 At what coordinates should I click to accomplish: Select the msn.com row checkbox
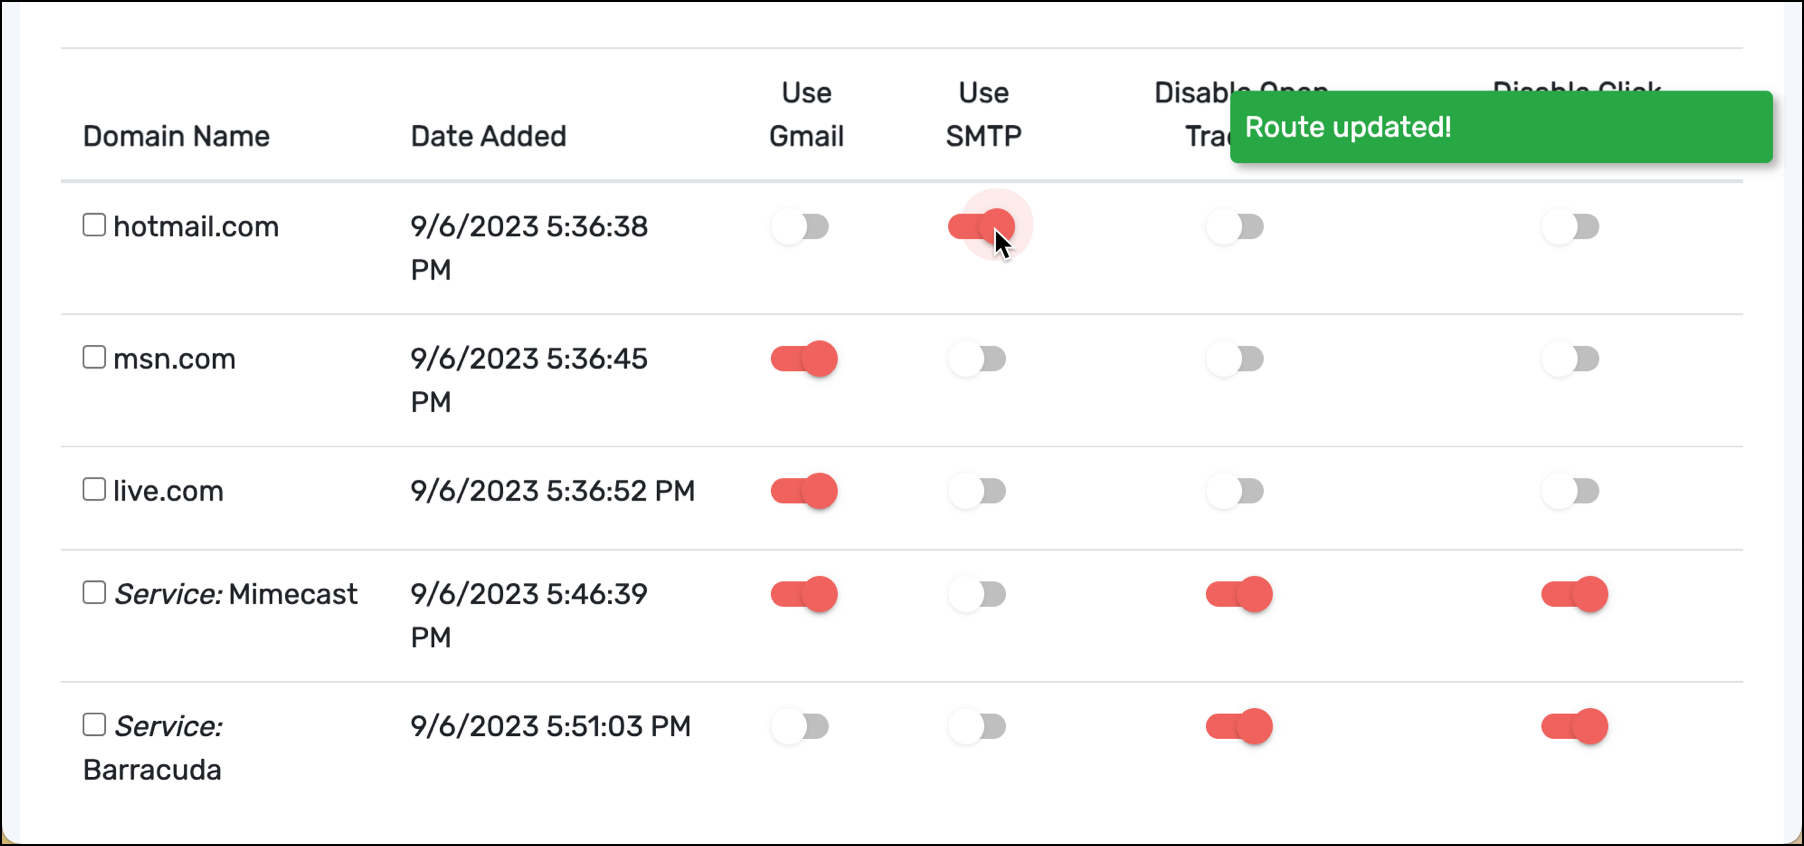click(94, 357)
